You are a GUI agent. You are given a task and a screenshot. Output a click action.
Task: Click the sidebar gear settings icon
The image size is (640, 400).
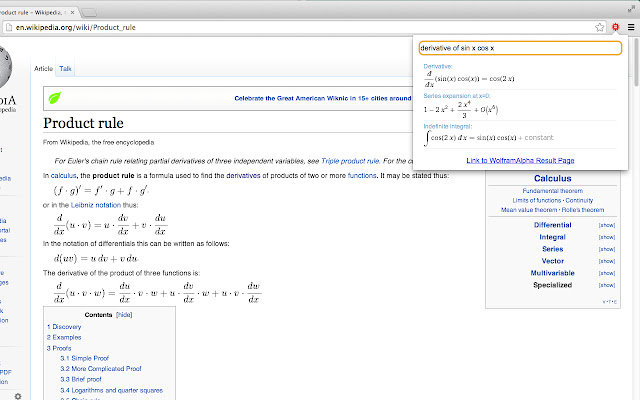click(x=18, y=396)
